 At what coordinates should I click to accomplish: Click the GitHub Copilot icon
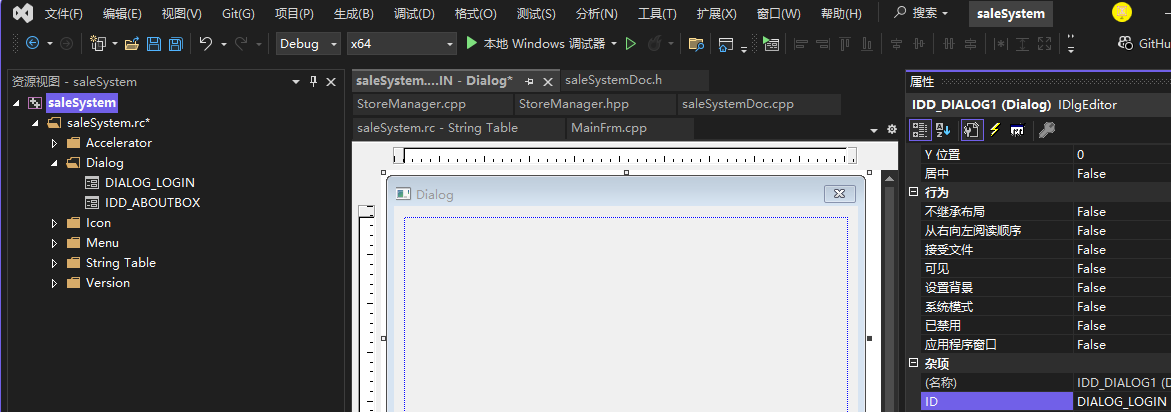pyautogui.click(x=1126, y=43)
